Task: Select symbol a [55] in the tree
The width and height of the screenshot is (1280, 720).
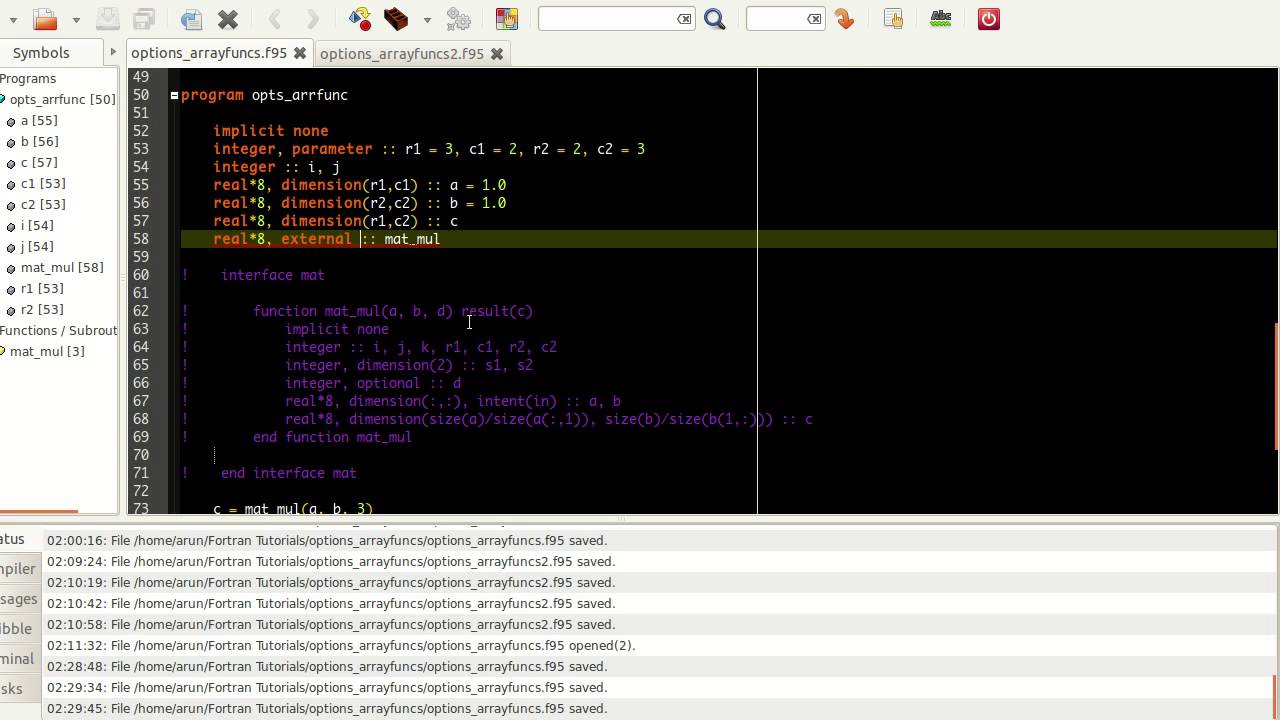Action: pyautogui.click(x=39, y=120)
